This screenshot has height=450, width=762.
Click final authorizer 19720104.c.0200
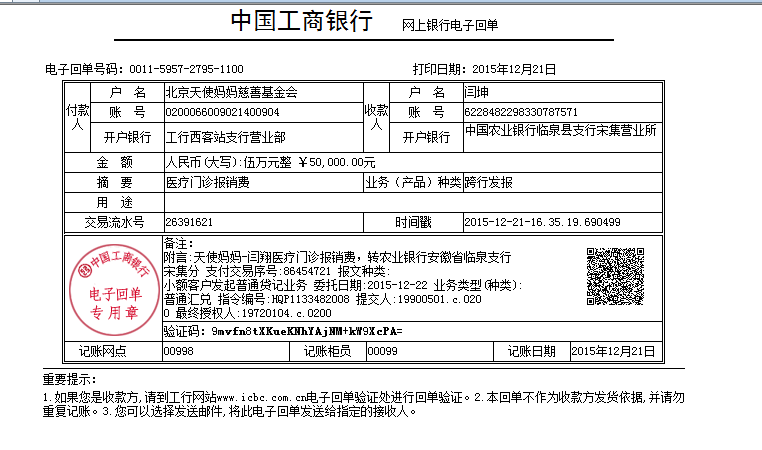287,313
